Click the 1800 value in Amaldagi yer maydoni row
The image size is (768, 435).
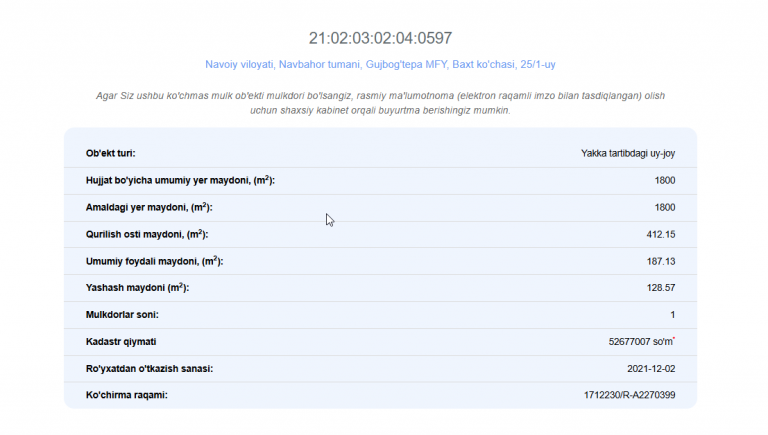click(x=665, y=207)
